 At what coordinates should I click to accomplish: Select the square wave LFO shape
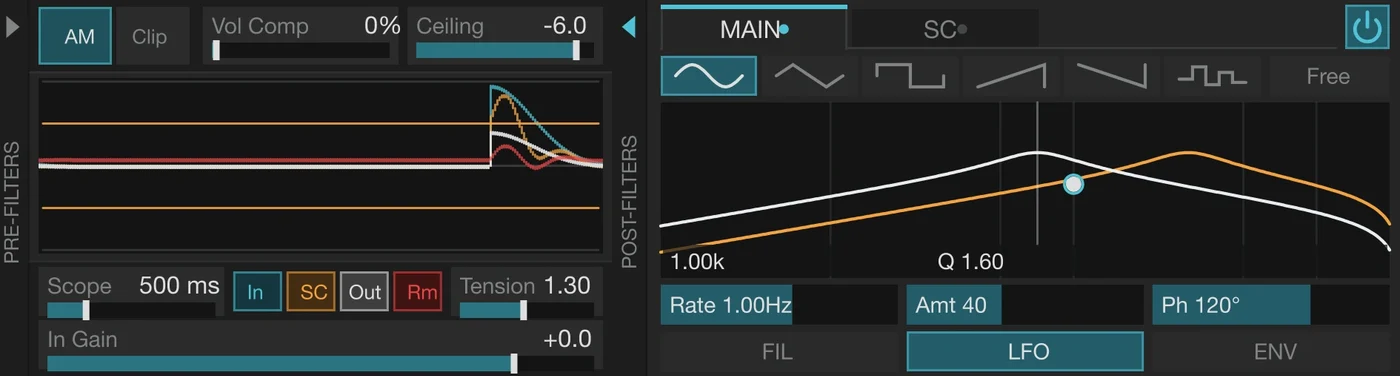(x=911, y=76)
